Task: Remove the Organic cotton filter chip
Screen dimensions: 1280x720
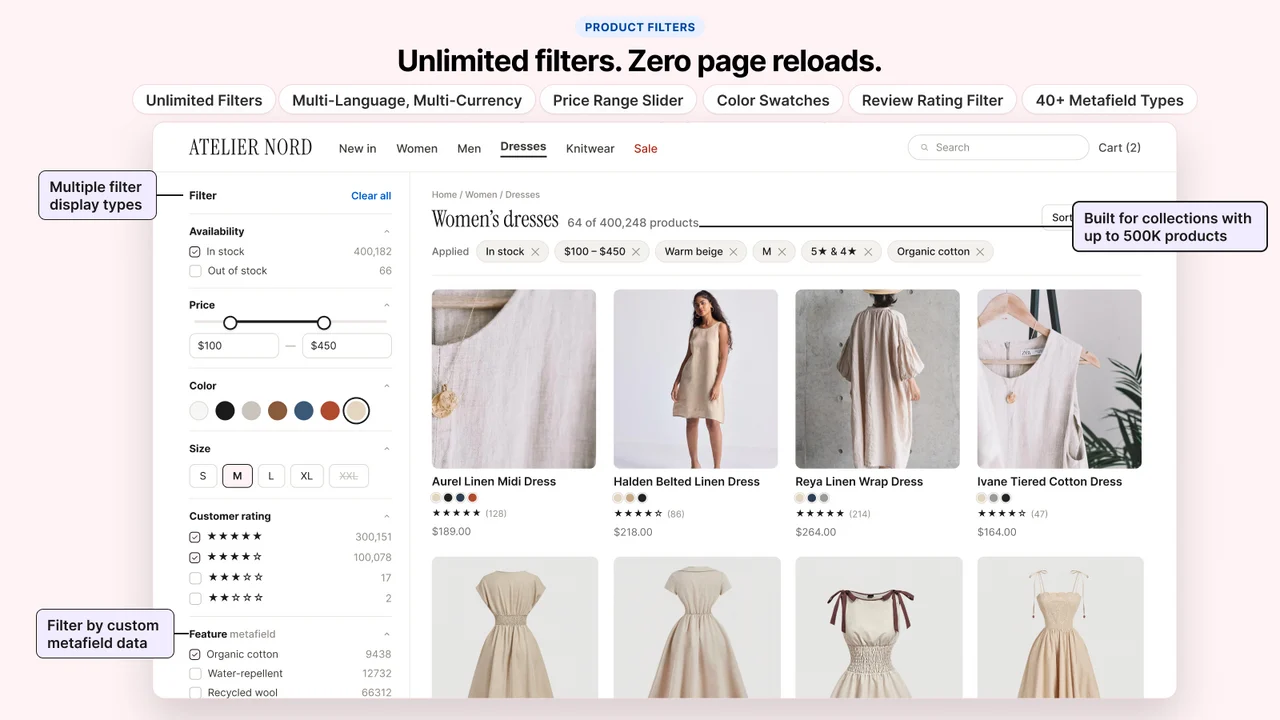Action: [x=980, y=252]
